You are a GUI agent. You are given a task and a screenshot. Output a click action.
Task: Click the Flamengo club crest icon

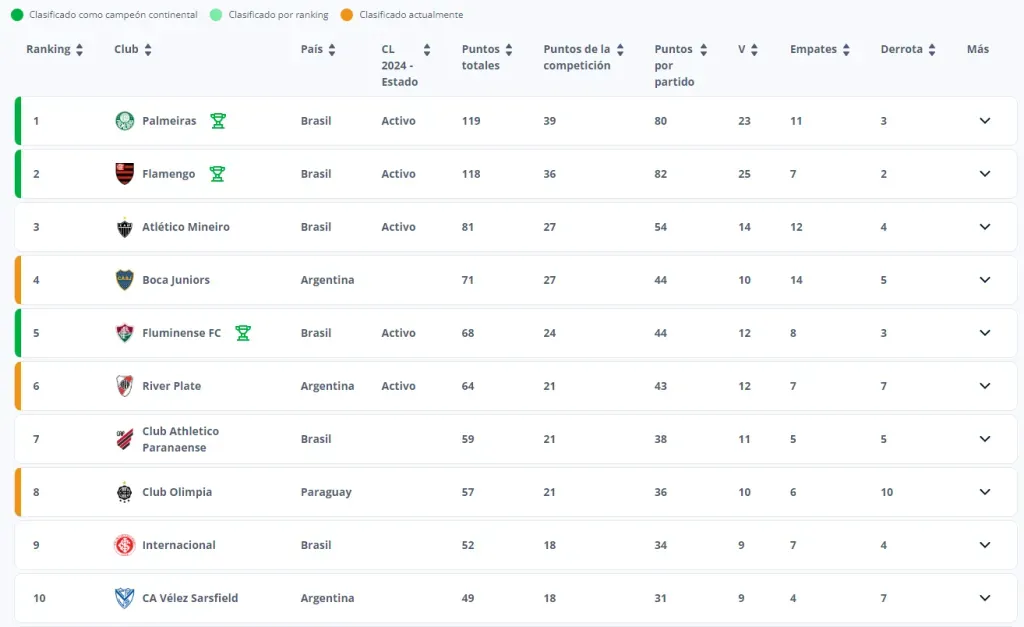[124, 174]
